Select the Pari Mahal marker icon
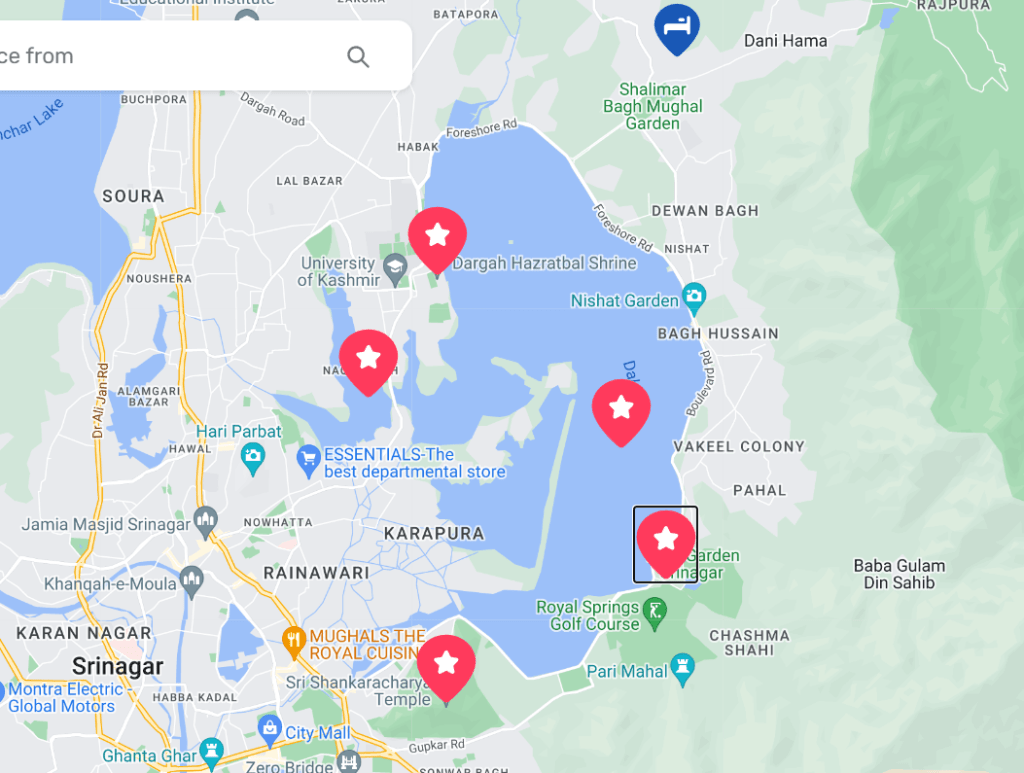1024x773 pixels. pyautogui.click(x=682, y=670)
